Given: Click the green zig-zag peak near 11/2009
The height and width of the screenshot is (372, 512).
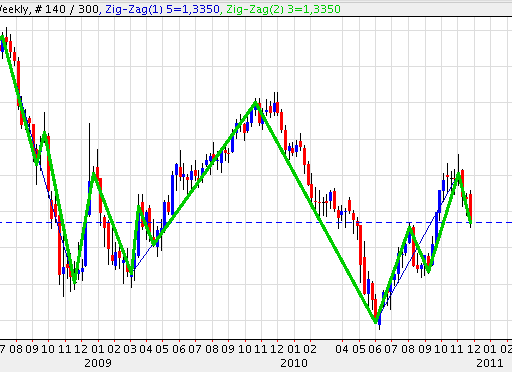Looking at the screenshot, I should coord(256,104).
